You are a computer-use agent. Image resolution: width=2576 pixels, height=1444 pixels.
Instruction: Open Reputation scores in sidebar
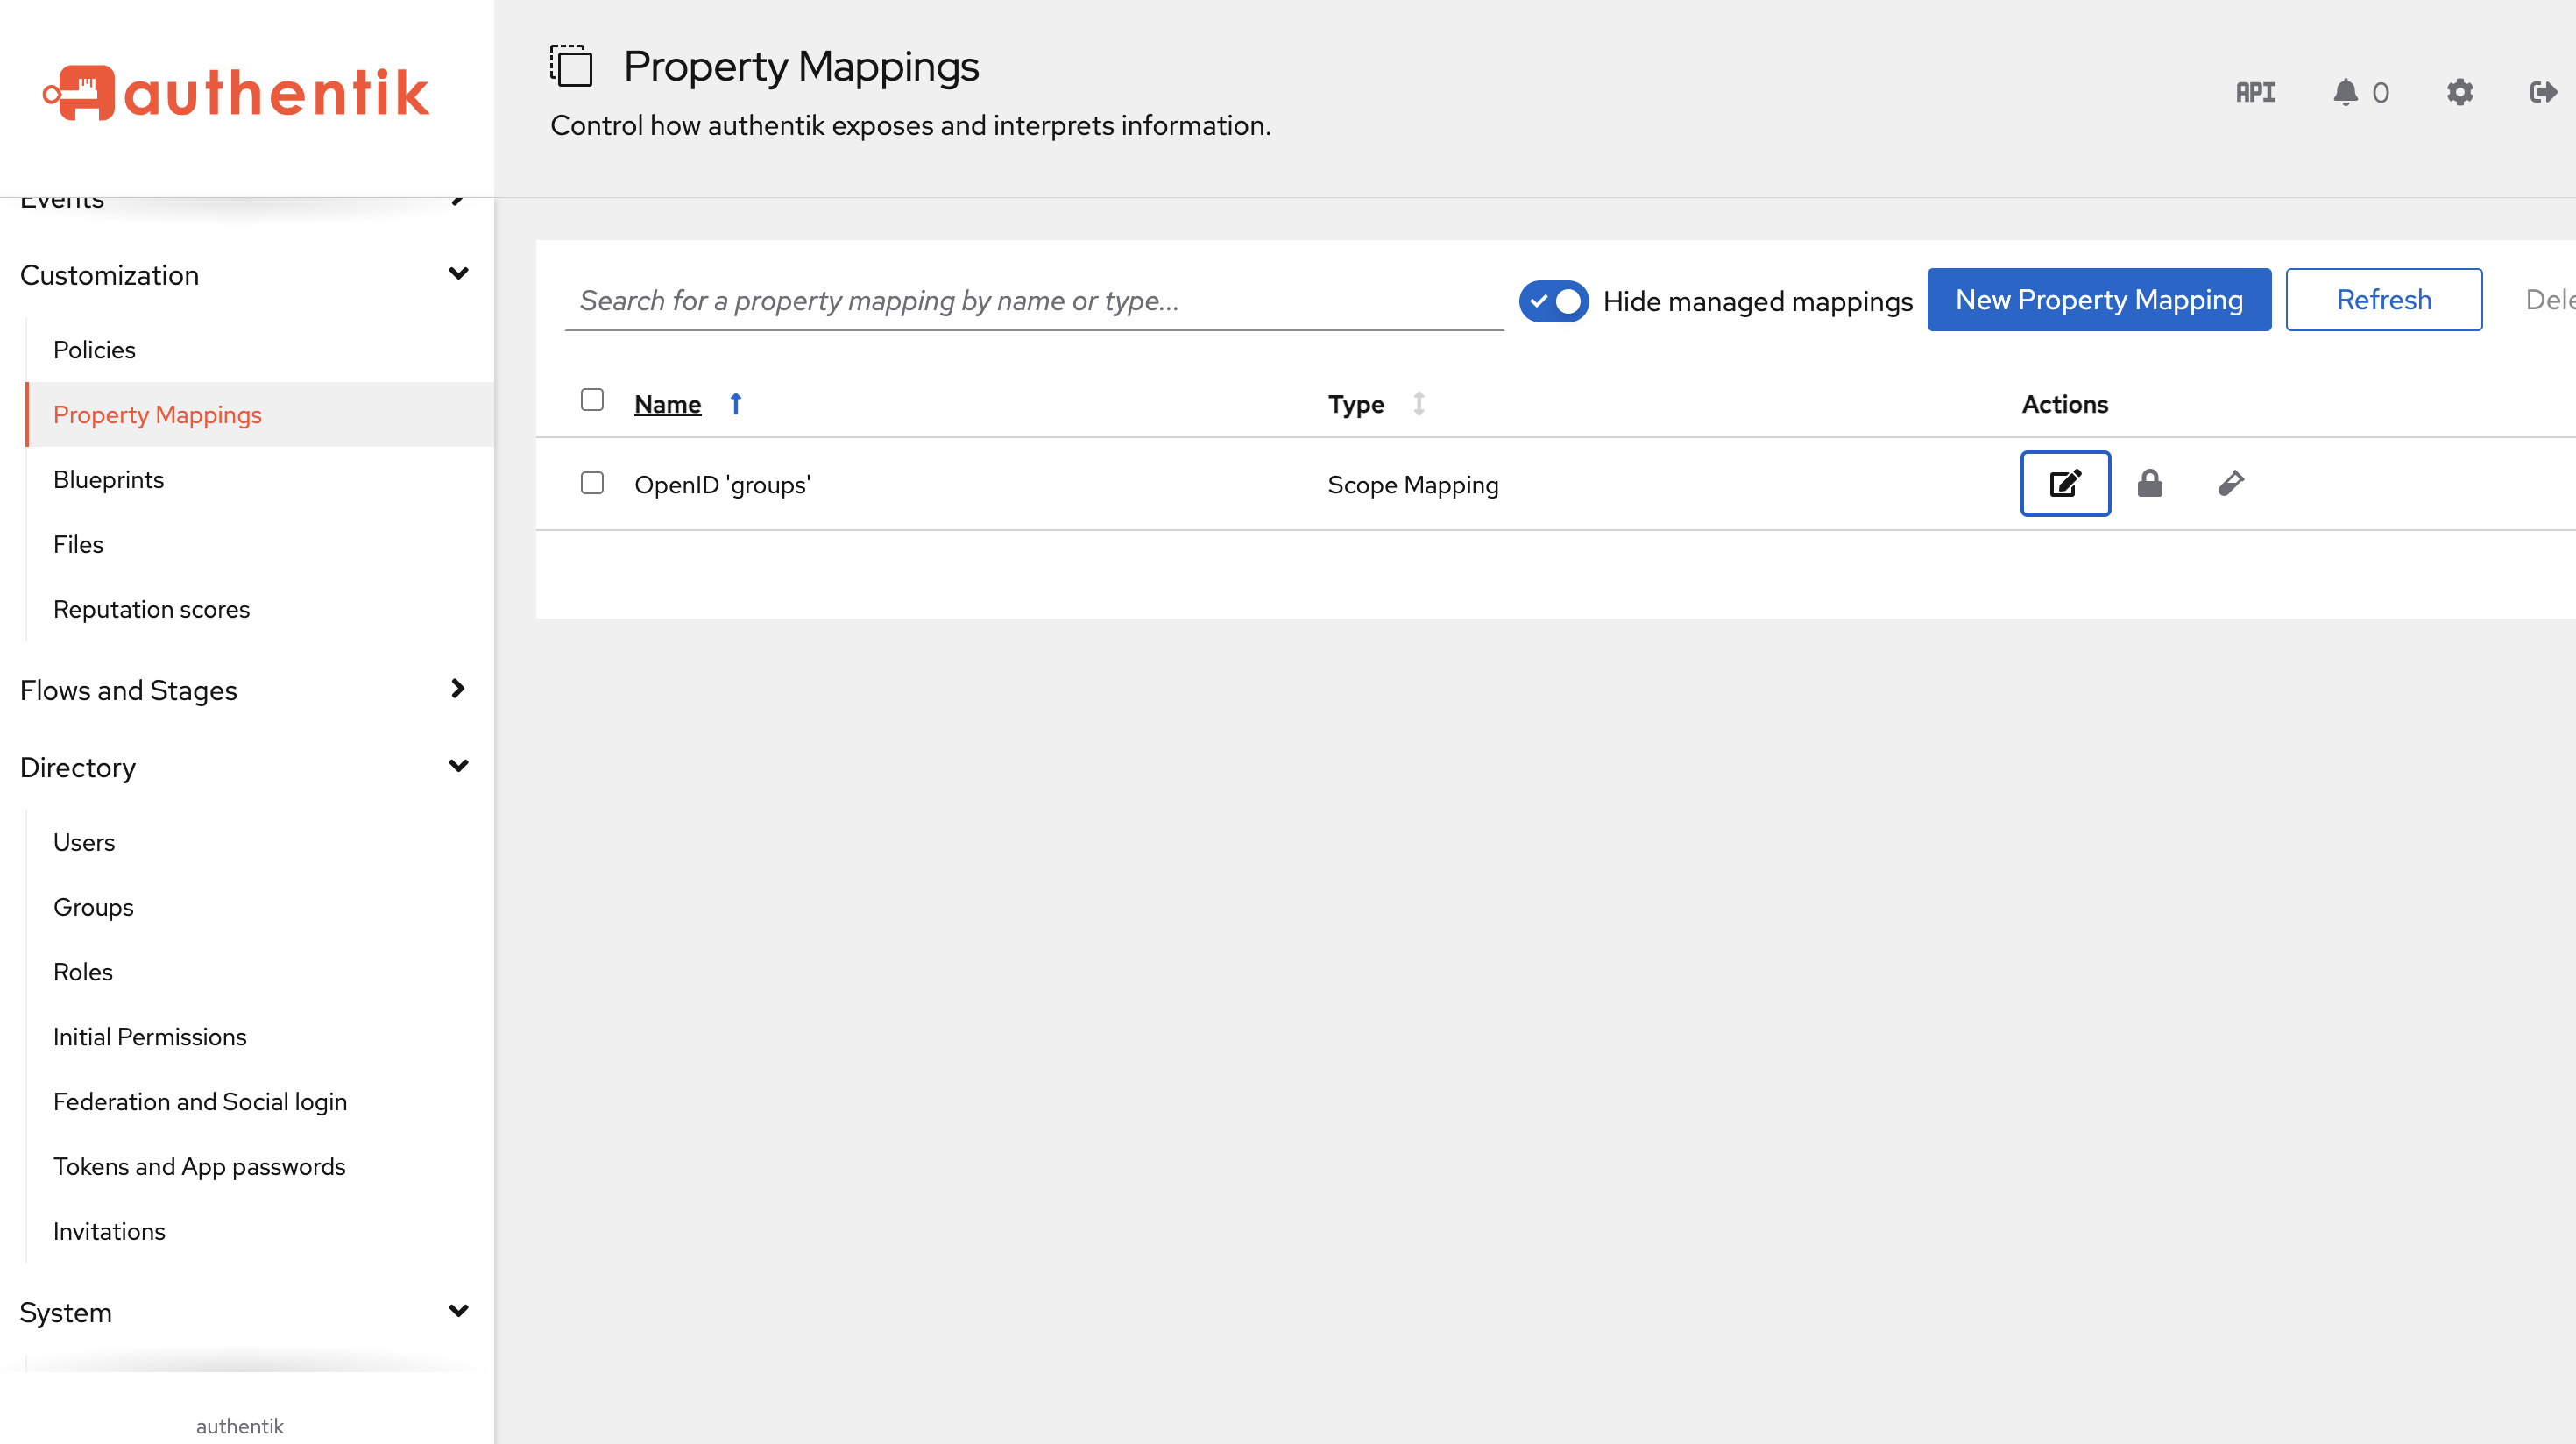click(151, 610)
